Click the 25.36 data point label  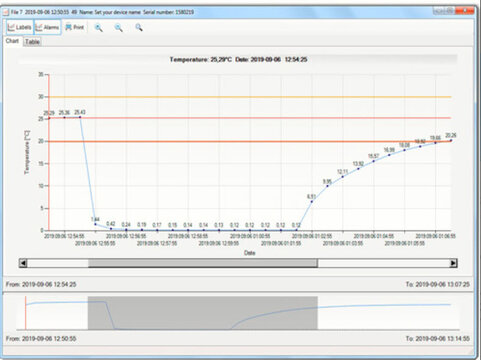coord(64,113)
